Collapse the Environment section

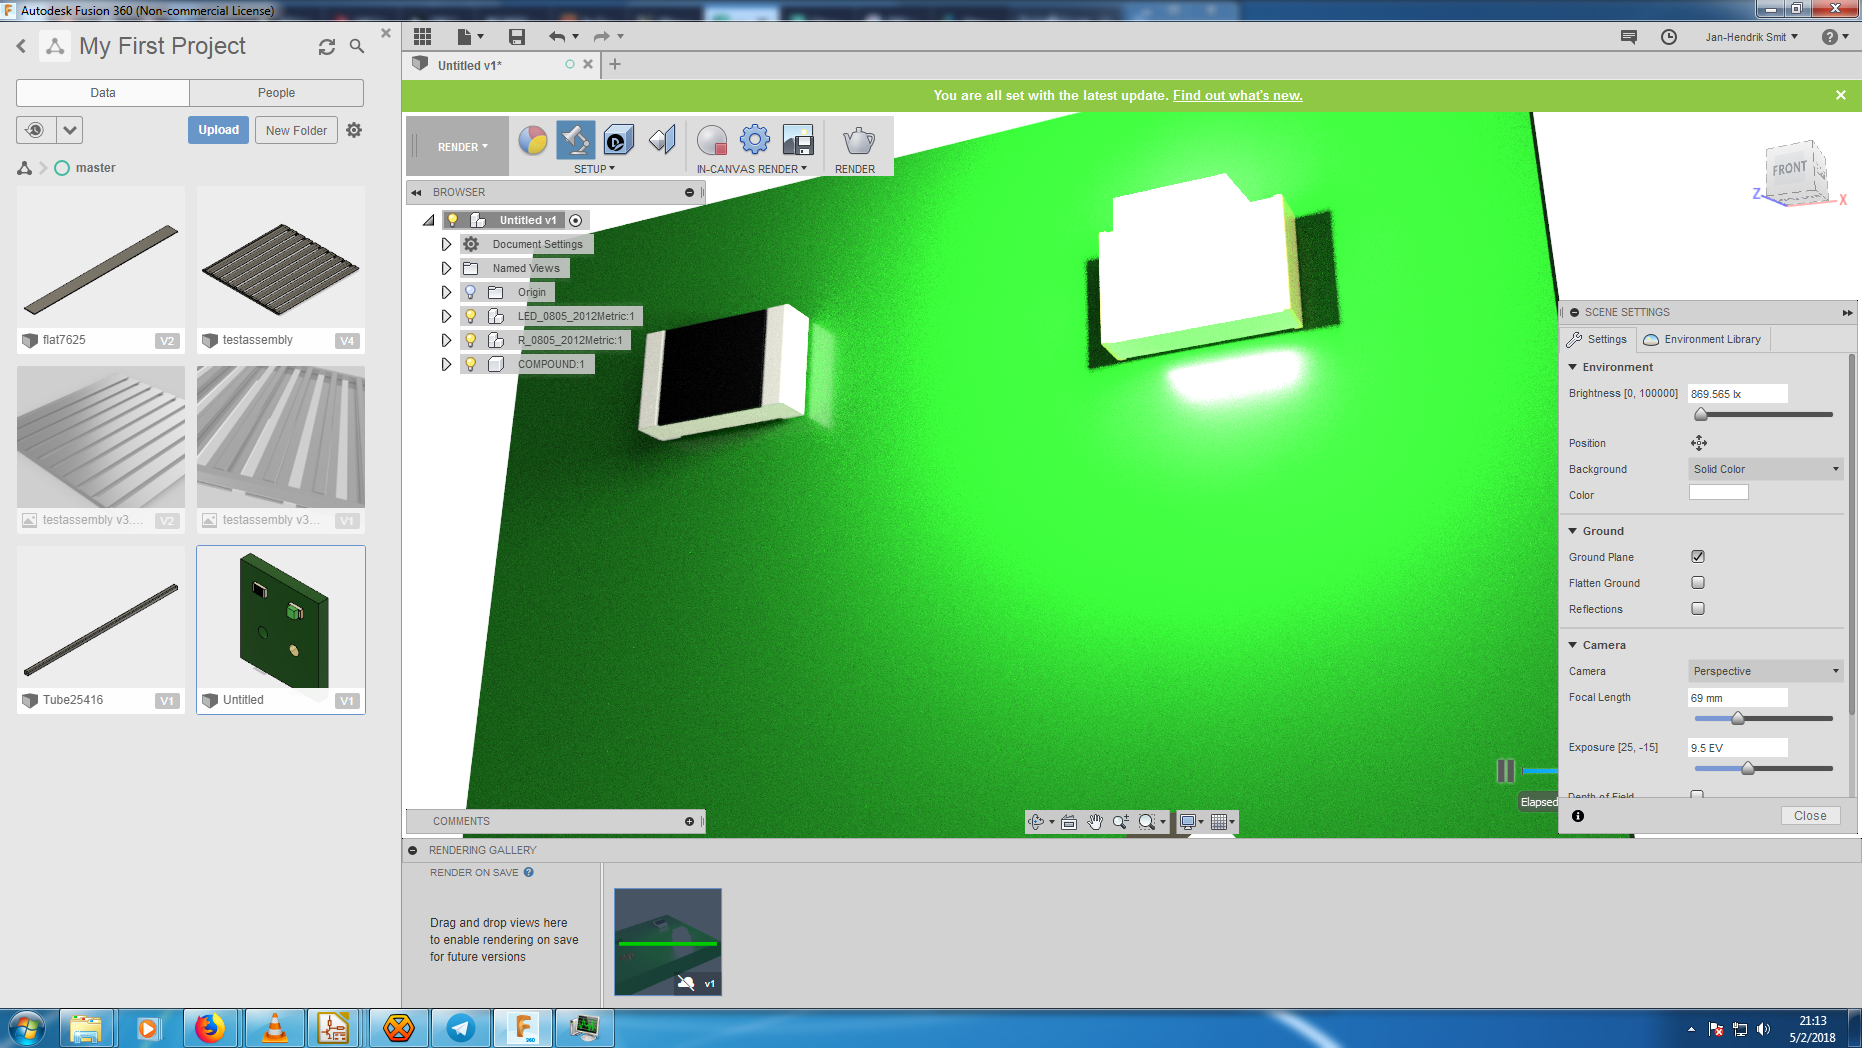1573,367
